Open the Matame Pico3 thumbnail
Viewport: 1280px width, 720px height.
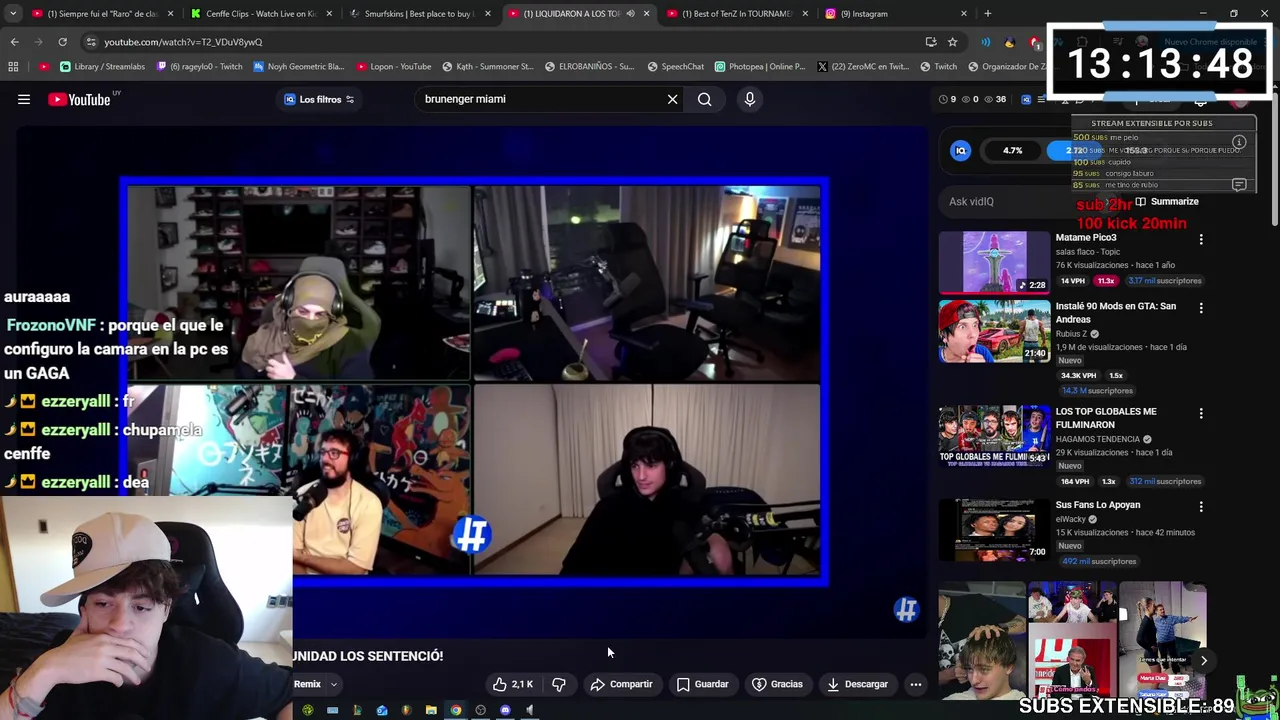[994, 262]
